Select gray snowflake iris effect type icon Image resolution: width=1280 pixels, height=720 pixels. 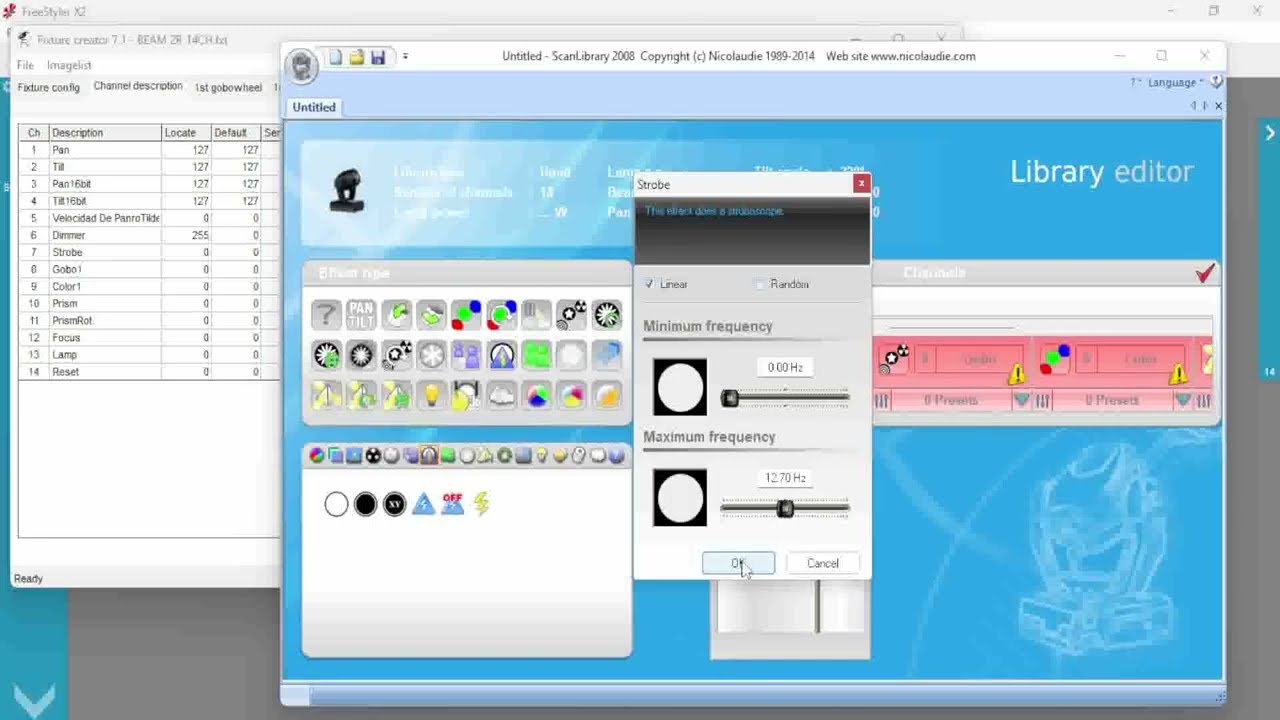point(431,355)
